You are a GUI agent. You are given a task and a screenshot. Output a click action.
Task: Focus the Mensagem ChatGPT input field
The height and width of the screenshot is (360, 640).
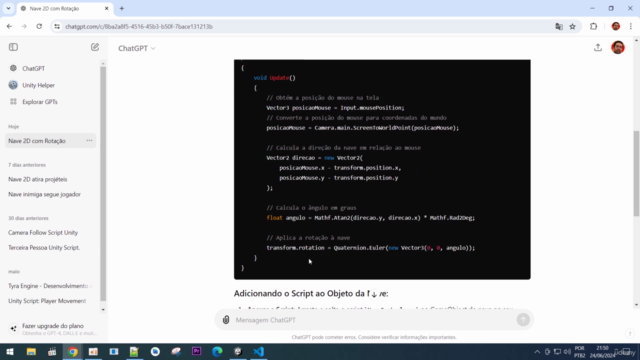(x=374, y=320)
